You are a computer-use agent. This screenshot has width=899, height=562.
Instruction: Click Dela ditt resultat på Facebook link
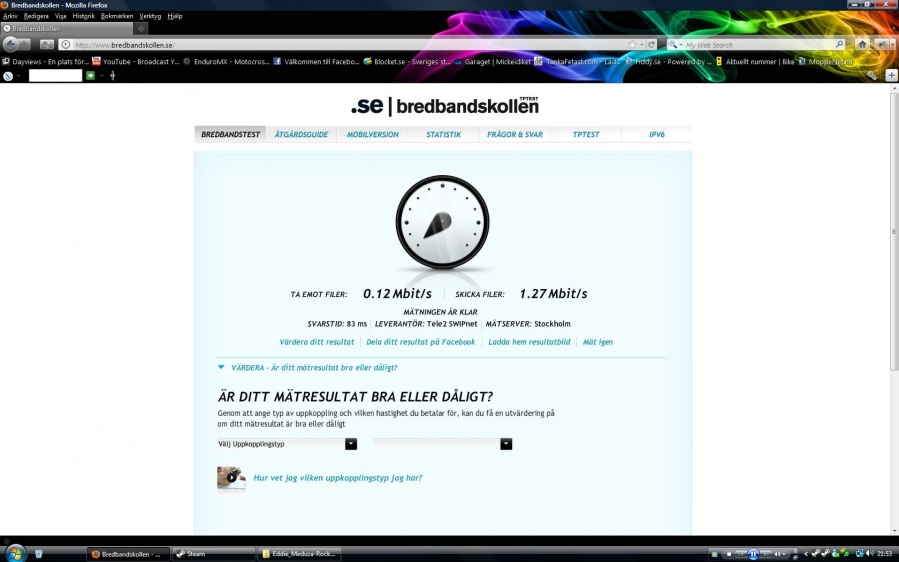pyautogui.click(x=421, y=342)
